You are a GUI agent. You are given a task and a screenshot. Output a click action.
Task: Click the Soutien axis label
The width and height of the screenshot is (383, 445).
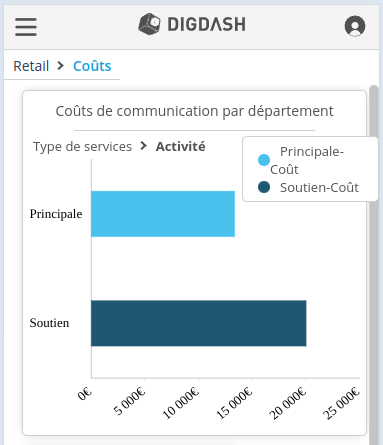(x=49, y=323)
